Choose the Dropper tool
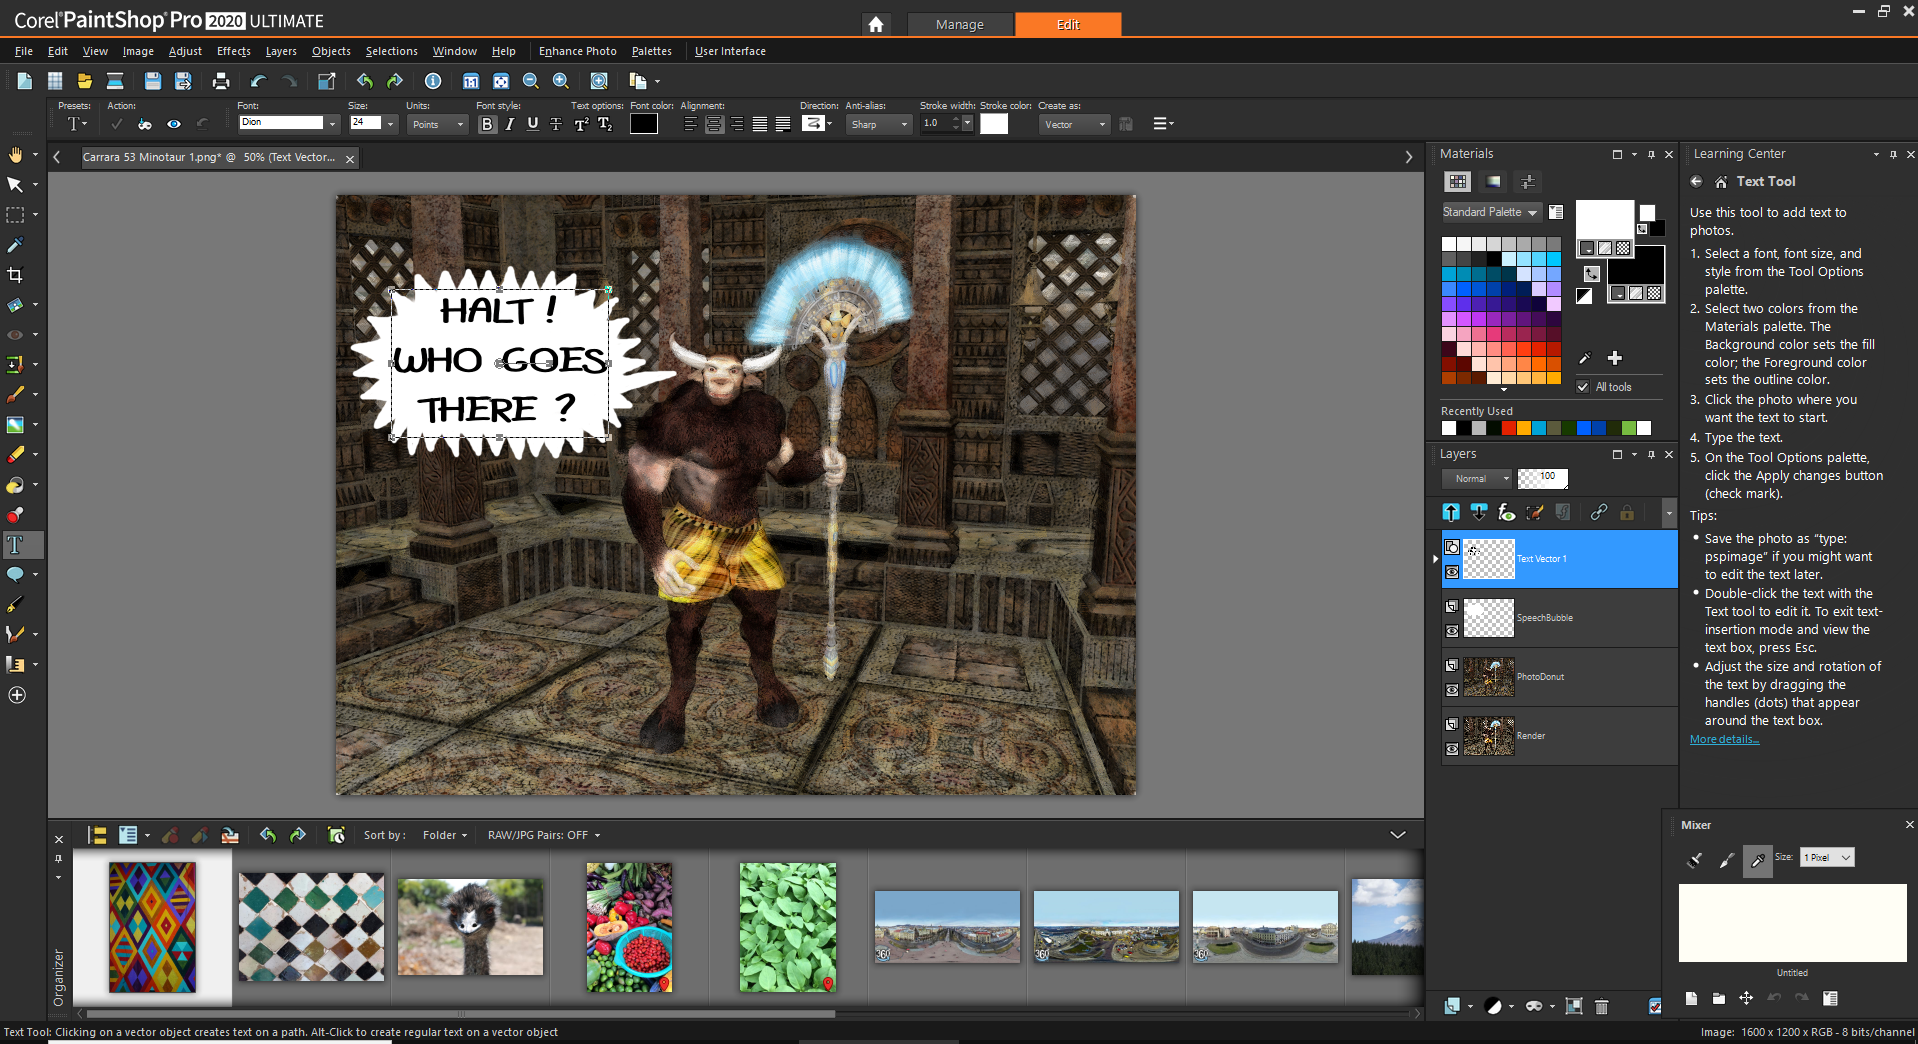1918x1044 pixels. click(15, 245)
